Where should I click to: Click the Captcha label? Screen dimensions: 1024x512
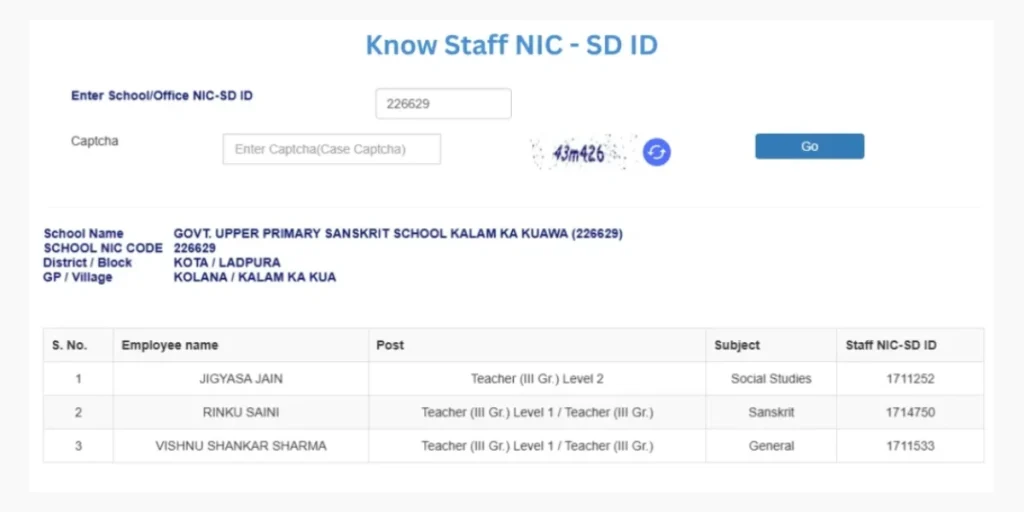[x=95, y=140]
